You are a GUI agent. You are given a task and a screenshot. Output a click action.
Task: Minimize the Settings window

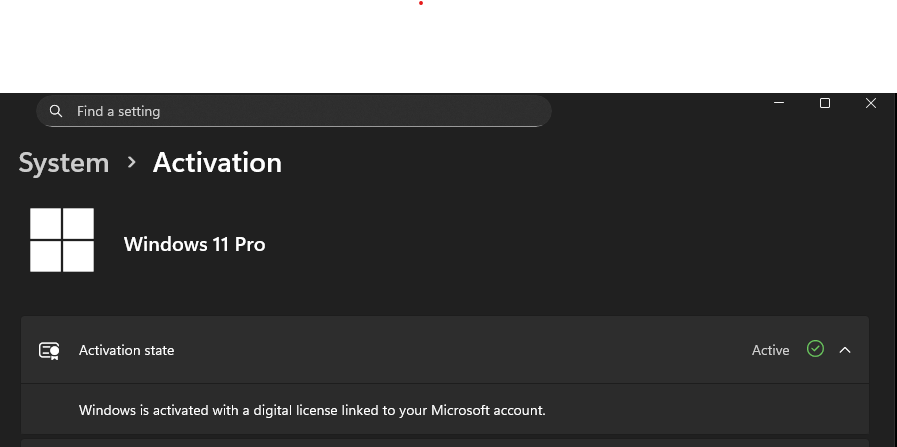point(779,103)
